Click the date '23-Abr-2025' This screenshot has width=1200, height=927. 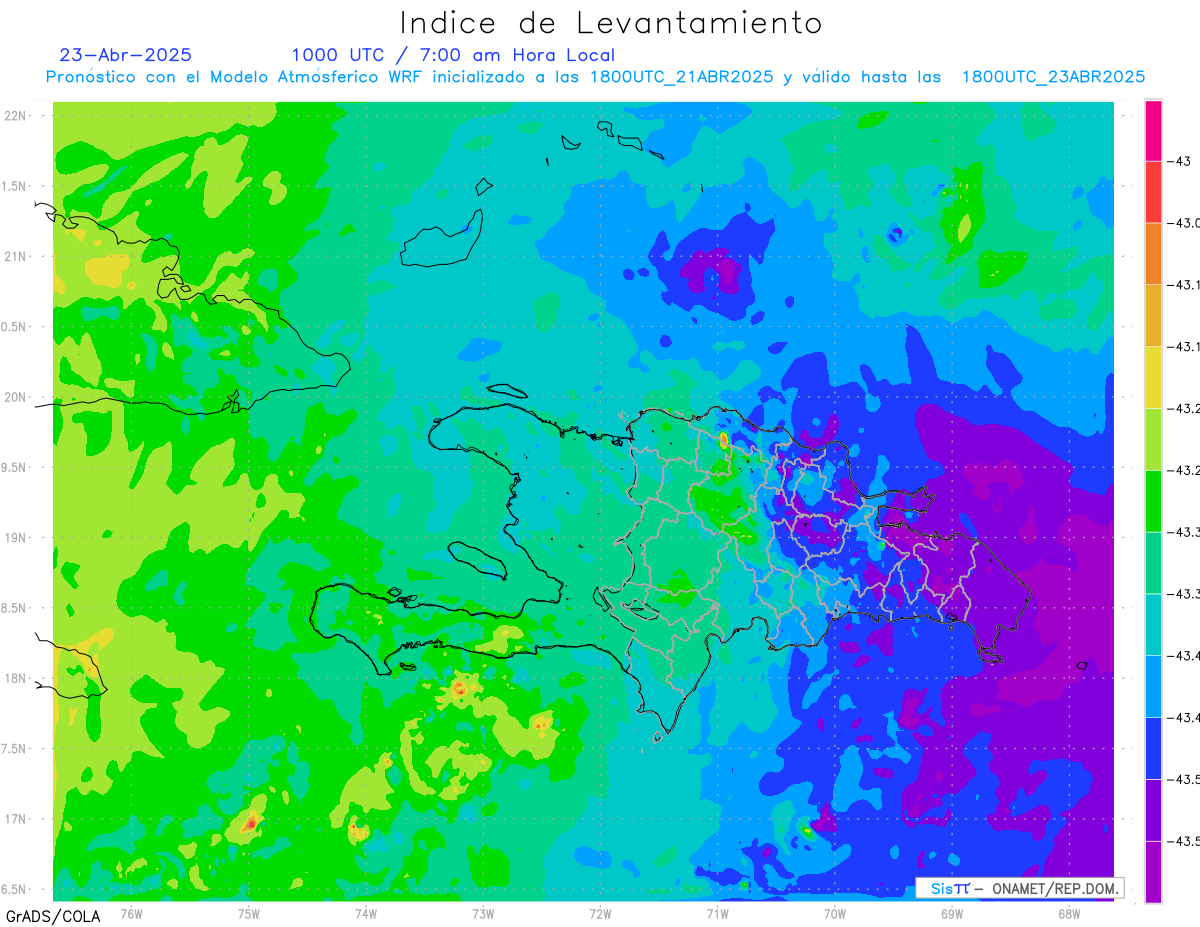coord(126,55)
